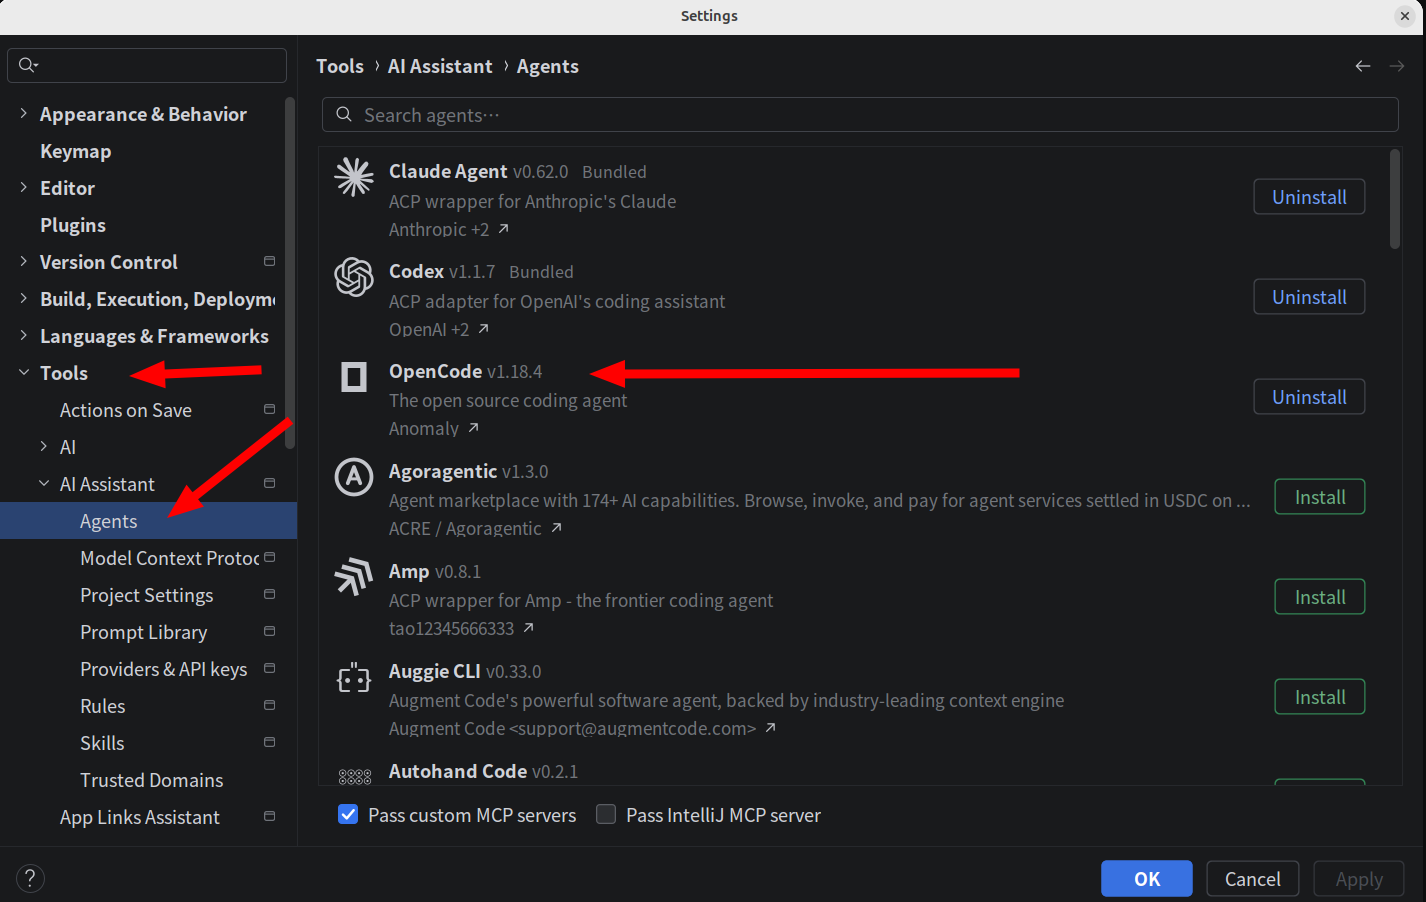The width and height of the screenshot is (1426, 902).
Task: Click Tools in the breadcrumb path
Action: point(340,66)
